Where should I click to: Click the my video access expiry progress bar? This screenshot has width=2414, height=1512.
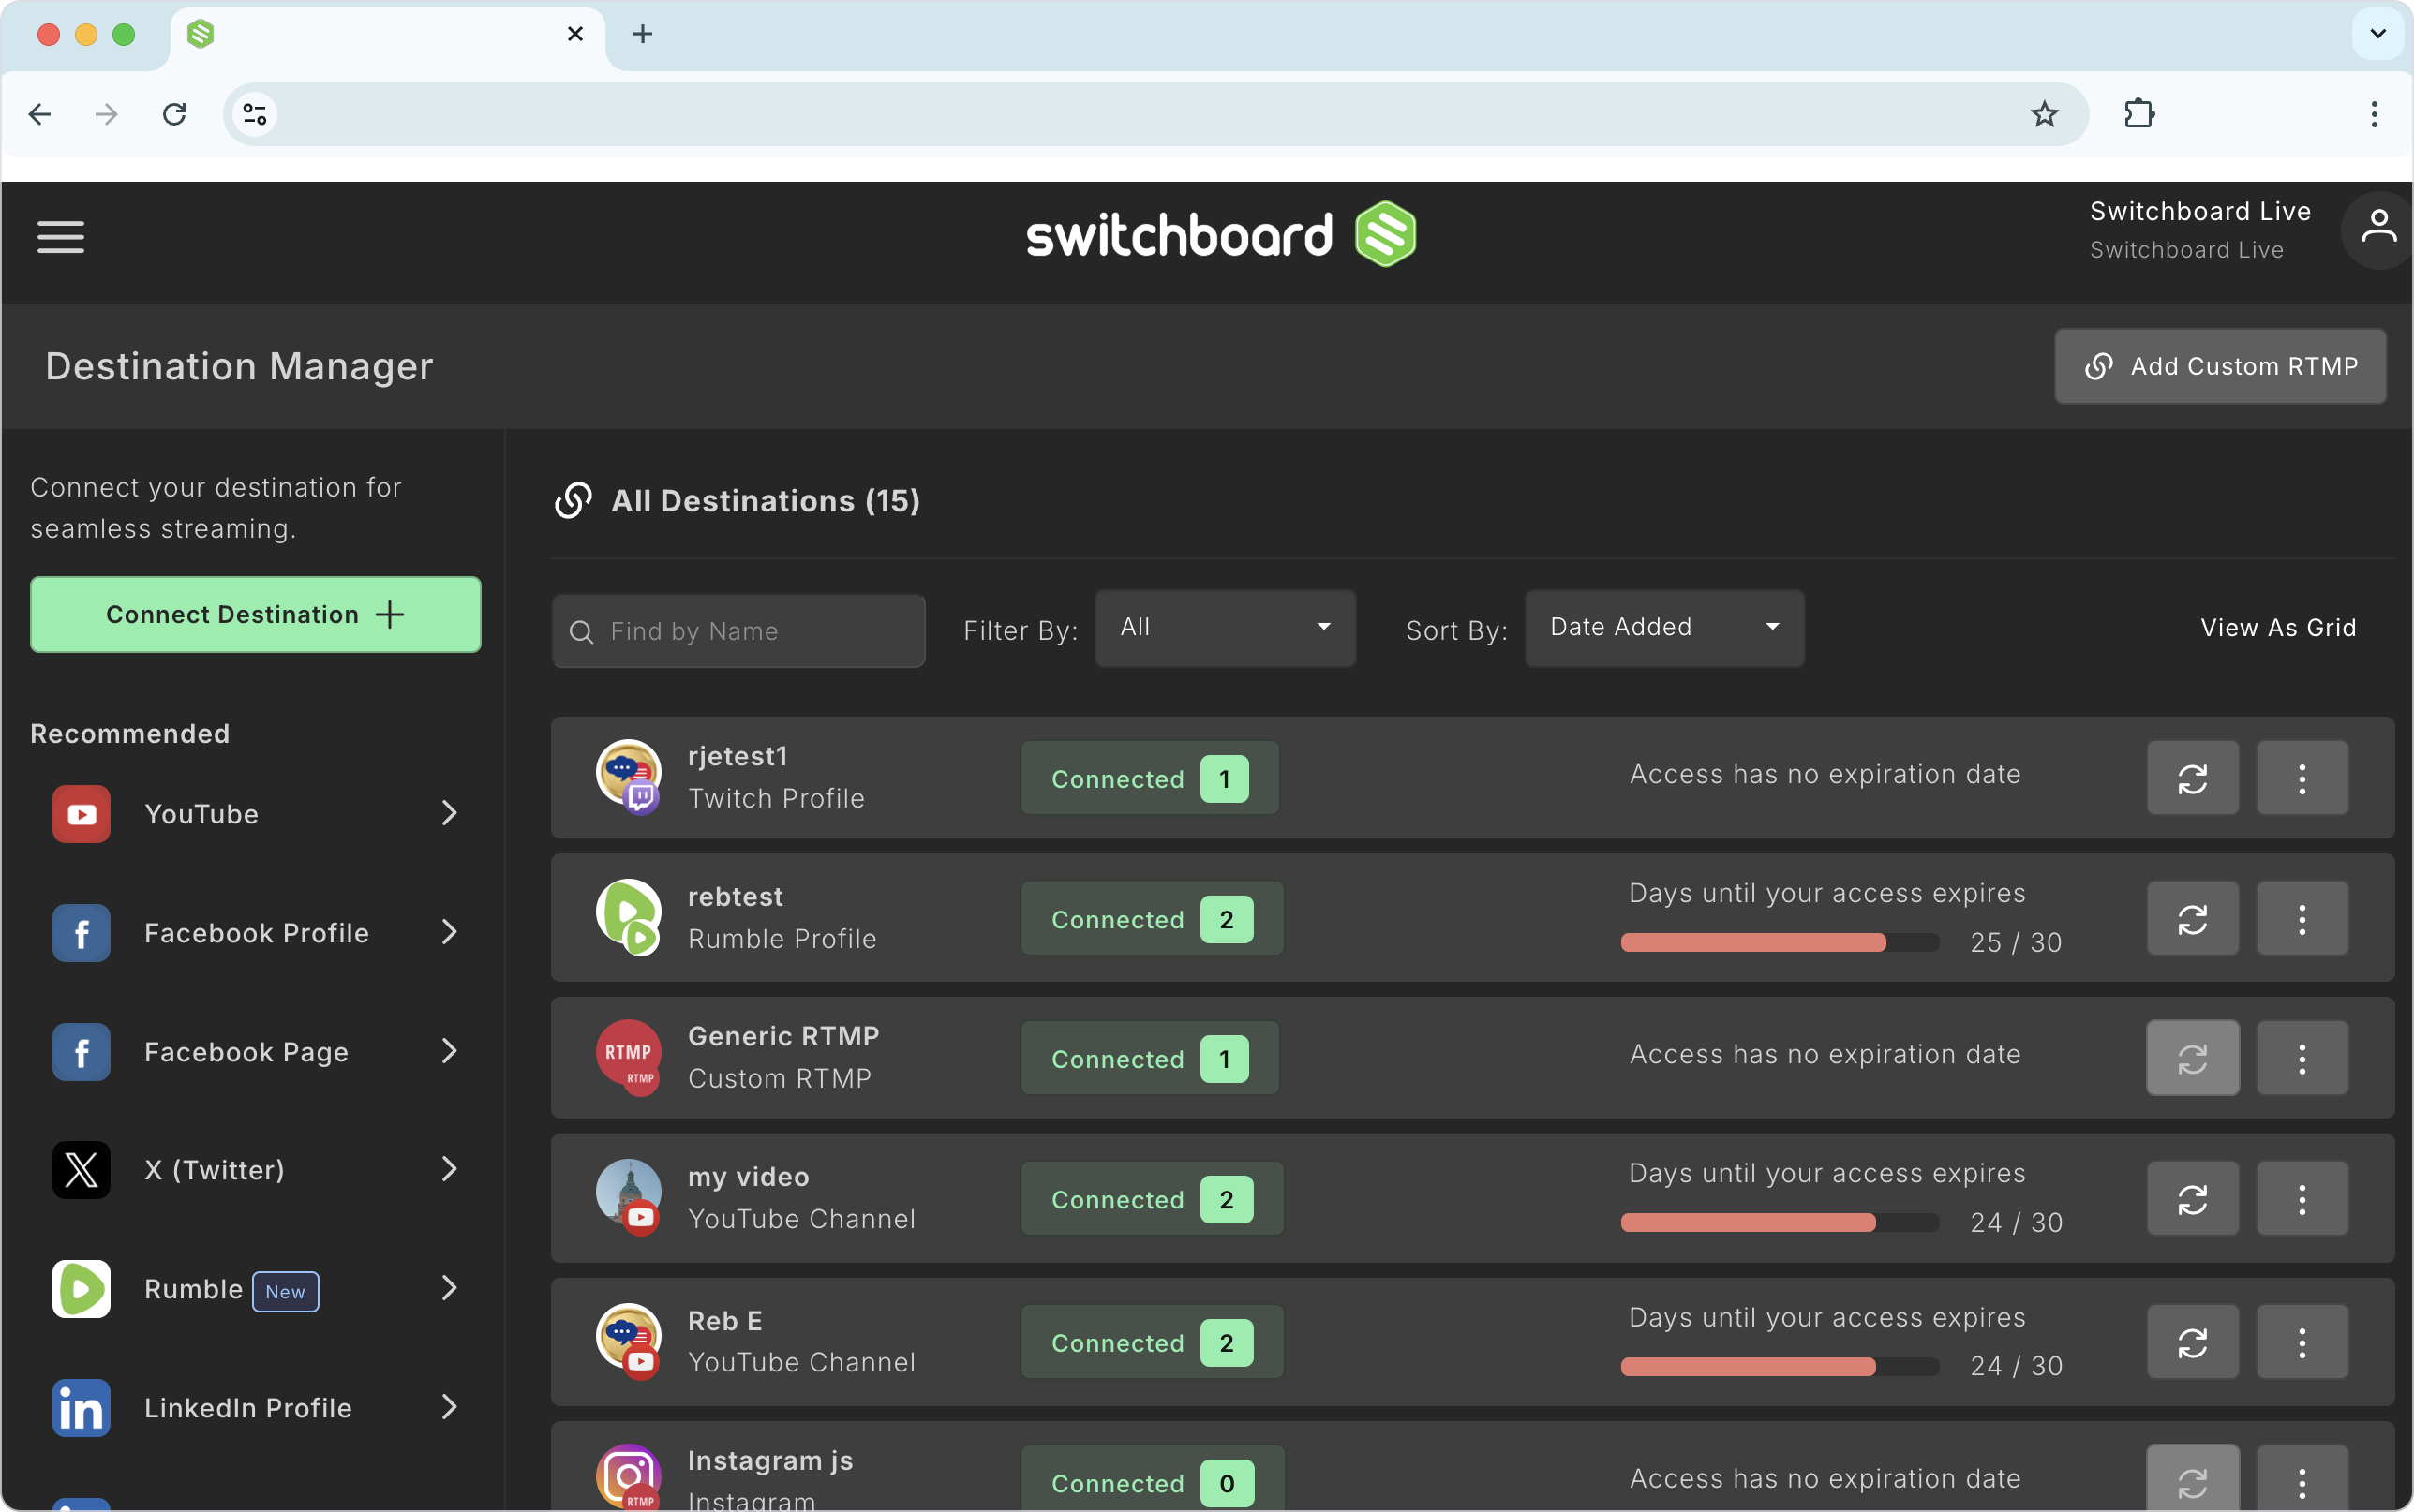[x=1780, y=1222]
